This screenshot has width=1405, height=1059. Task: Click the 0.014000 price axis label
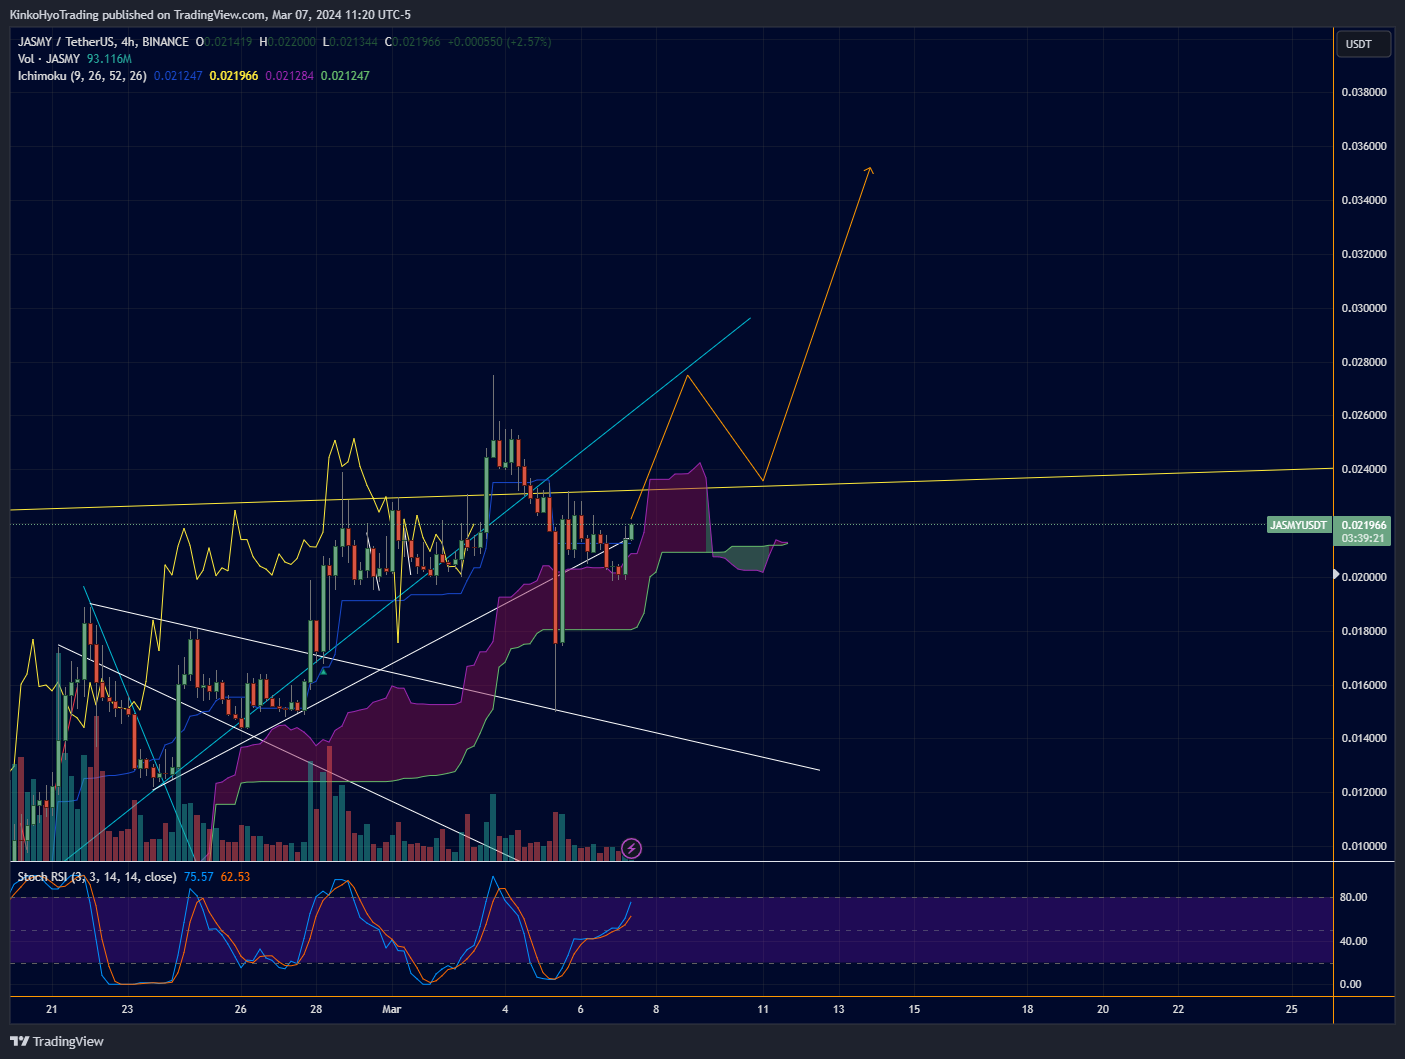point(1364,738)
